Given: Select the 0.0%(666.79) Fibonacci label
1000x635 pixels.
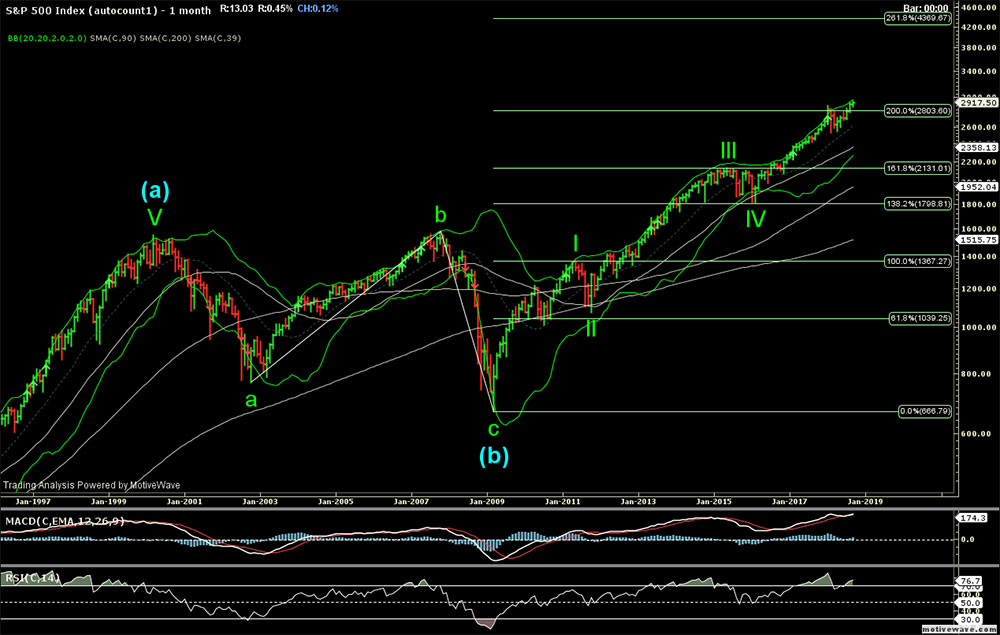Looking at the screenshot, I should [x=918, y=411].
